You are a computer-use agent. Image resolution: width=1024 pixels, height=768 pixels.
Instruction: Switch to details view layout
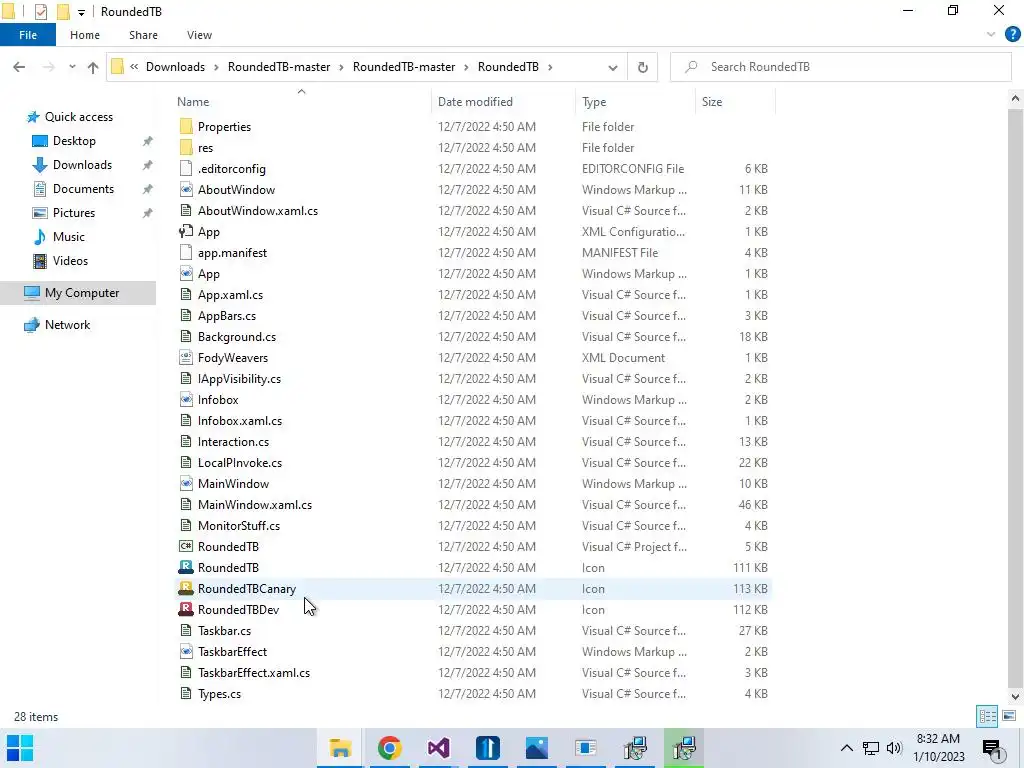tap(987, 716)
